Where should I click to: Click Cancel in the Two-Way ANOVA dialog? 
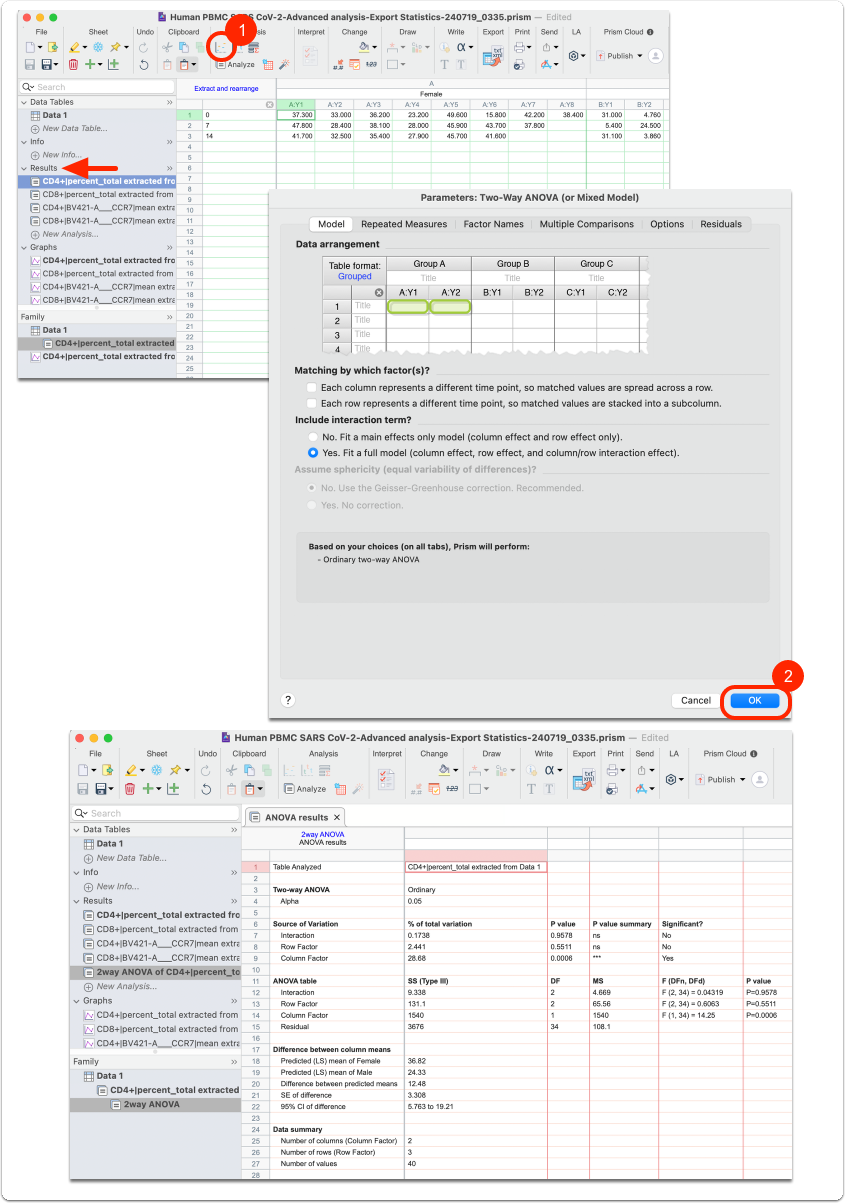(695, 700)
